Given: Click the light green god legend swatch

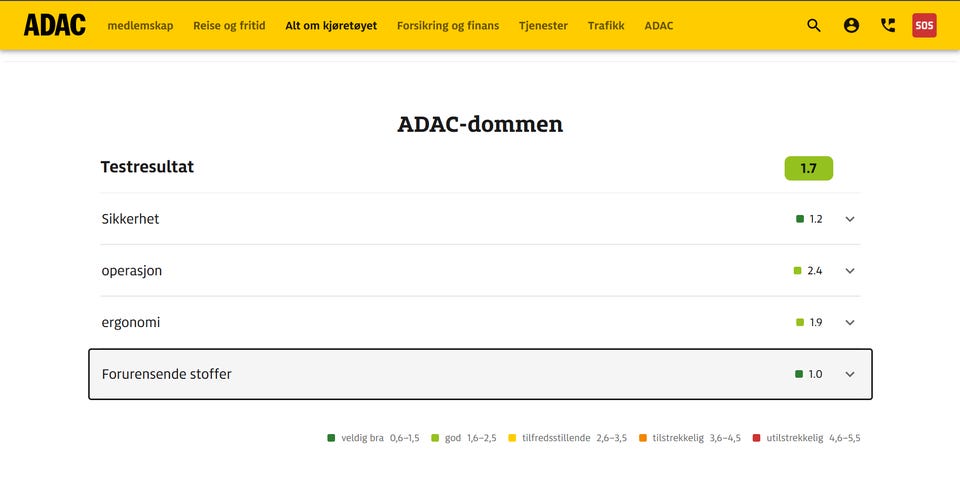Looking at the screenshot, I should (435, 438).
